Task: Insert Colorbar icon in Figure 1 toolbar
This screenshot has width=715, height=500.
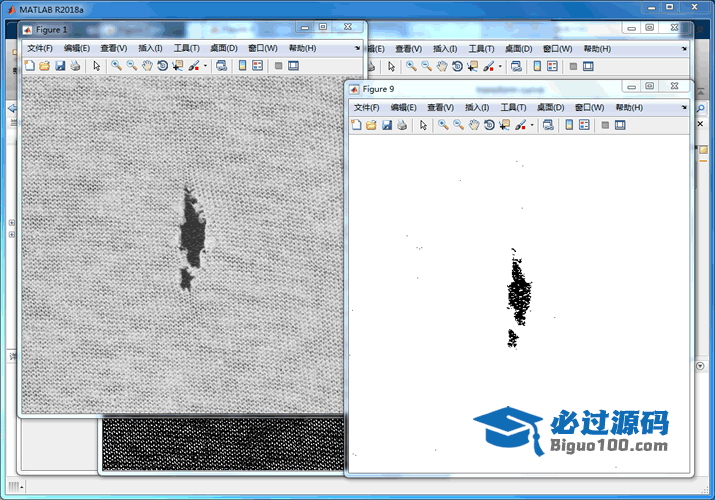Action: tap(243, 66)
